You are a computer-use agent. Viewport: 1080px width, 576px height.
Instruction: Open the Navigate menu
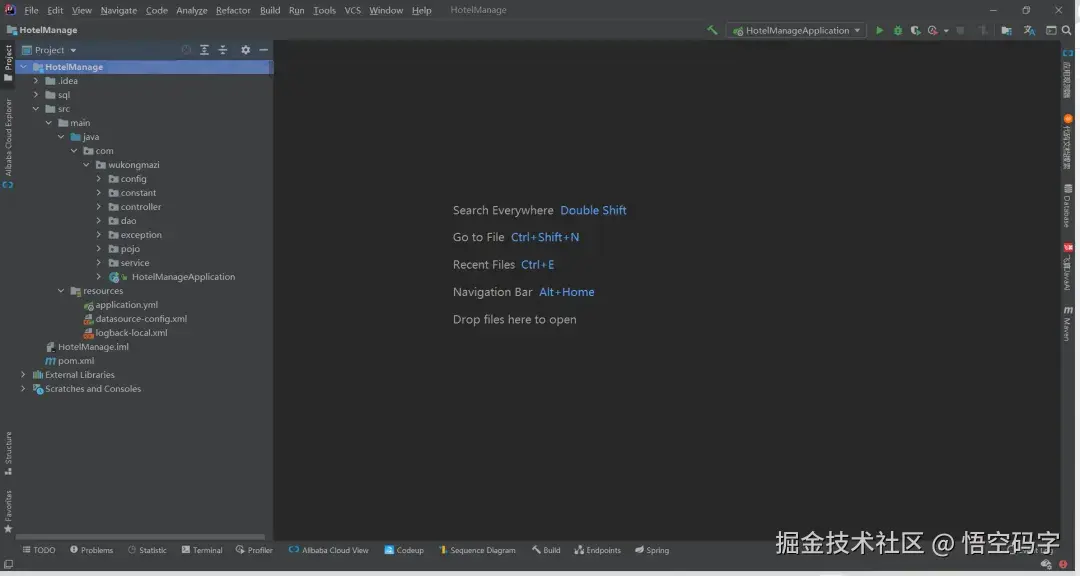coord(118,10)
